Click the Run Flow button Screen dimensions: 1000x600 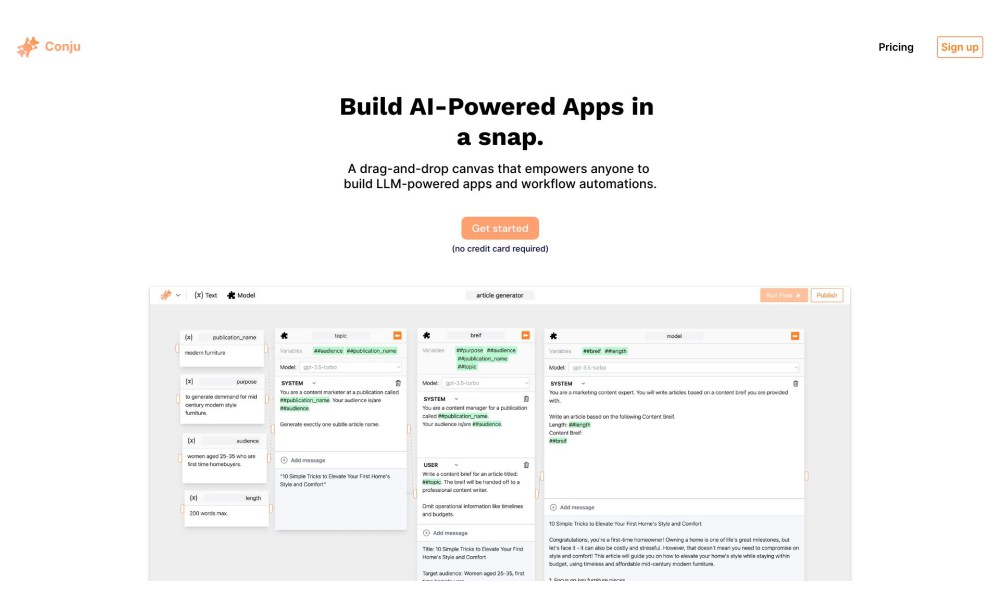(783, 295)
